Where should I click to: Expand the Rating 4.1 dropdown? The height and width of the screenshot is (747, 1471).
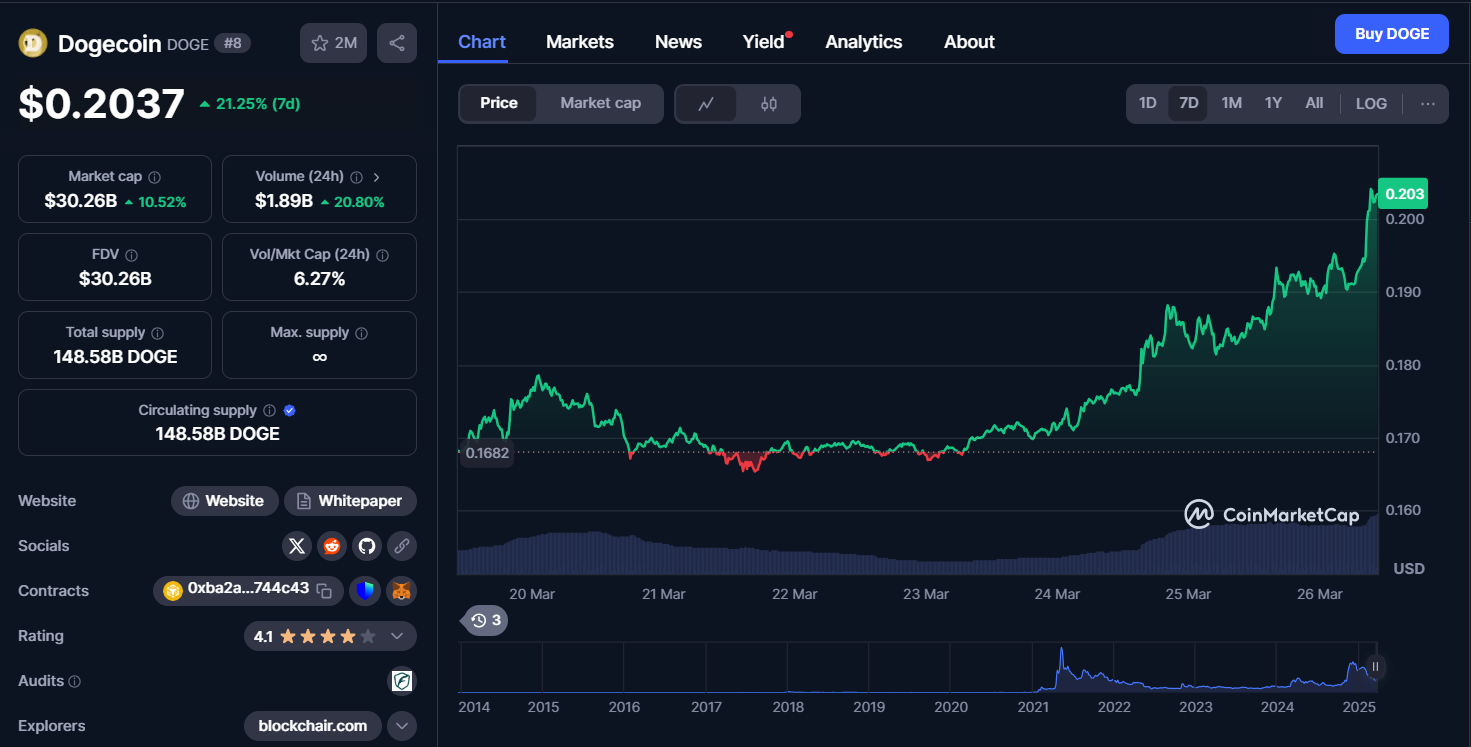coord(330,636)
